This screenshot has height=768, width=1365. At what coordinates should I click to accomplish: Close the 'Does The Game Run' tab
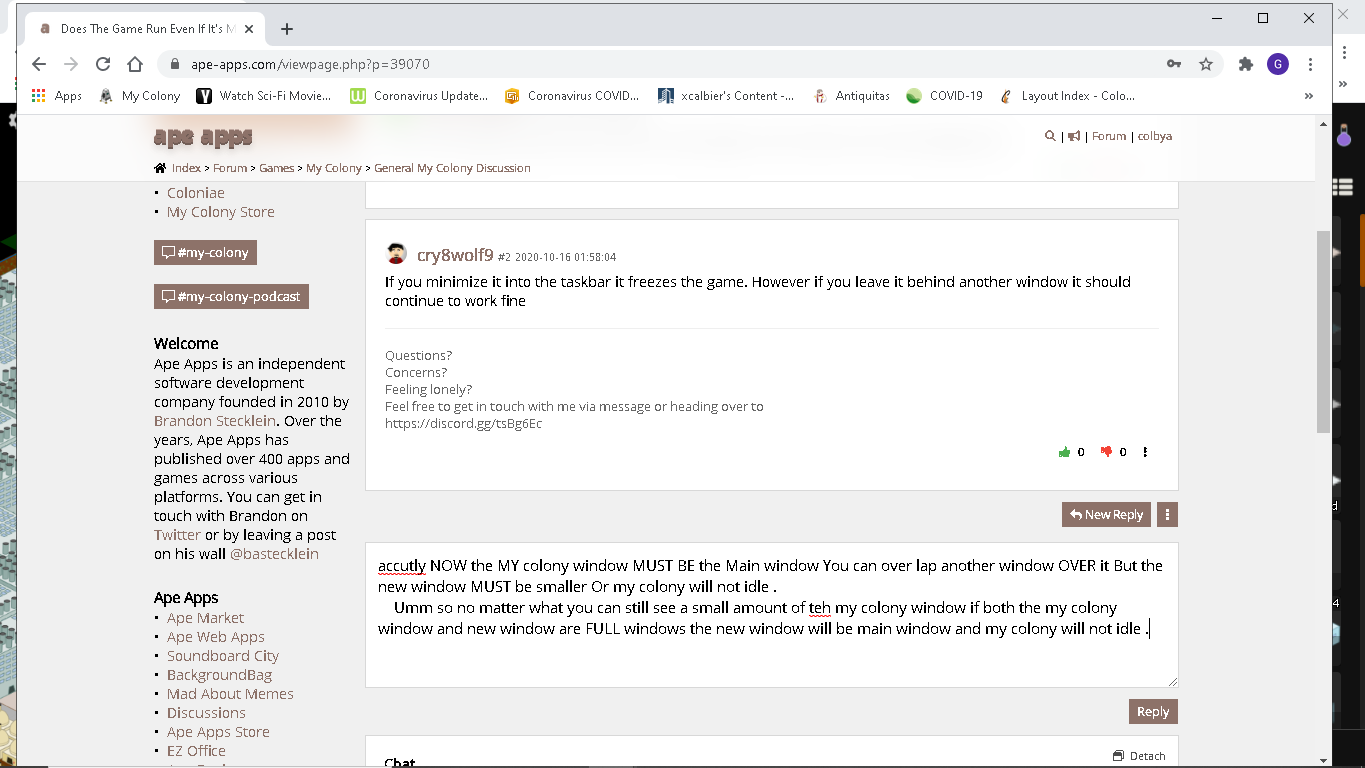(247, 29)
